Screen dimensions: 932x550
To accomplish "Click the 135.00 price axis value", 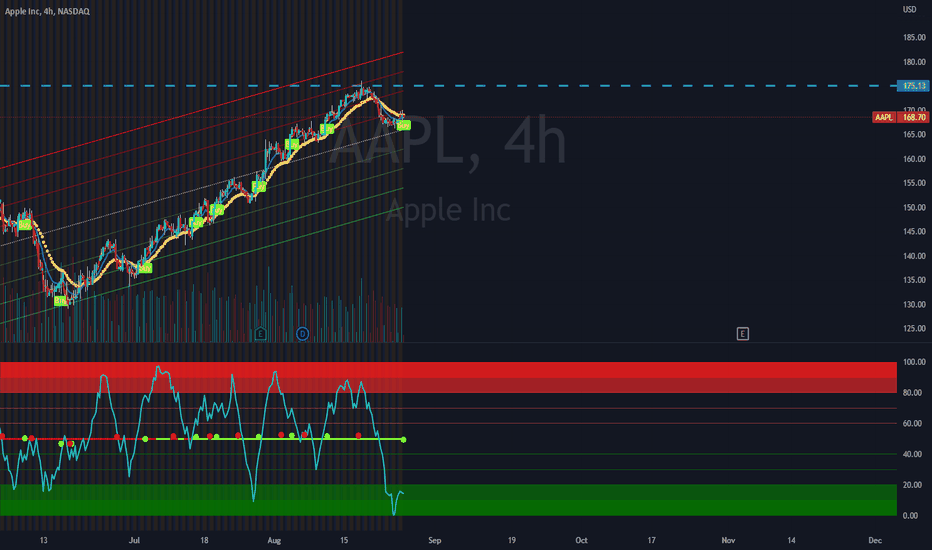I will [x=914, y=280].
